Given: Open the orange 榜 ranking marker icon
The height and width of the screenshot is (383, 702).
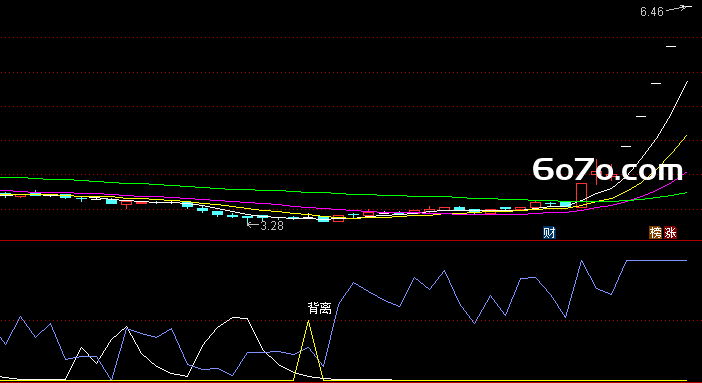Looking at the screenshot, I should (655, 232).
